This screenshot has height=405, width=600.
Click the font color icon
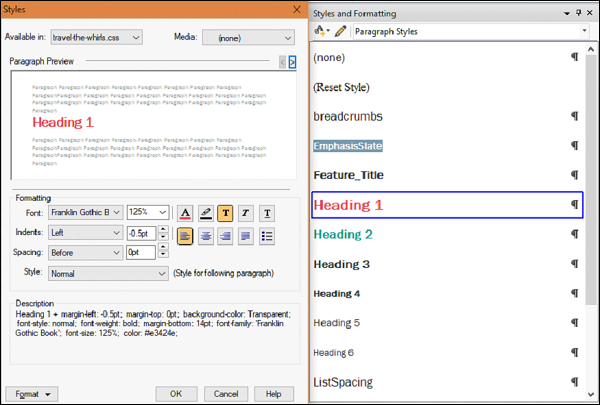pyautogui.click(x=185, y=212)
